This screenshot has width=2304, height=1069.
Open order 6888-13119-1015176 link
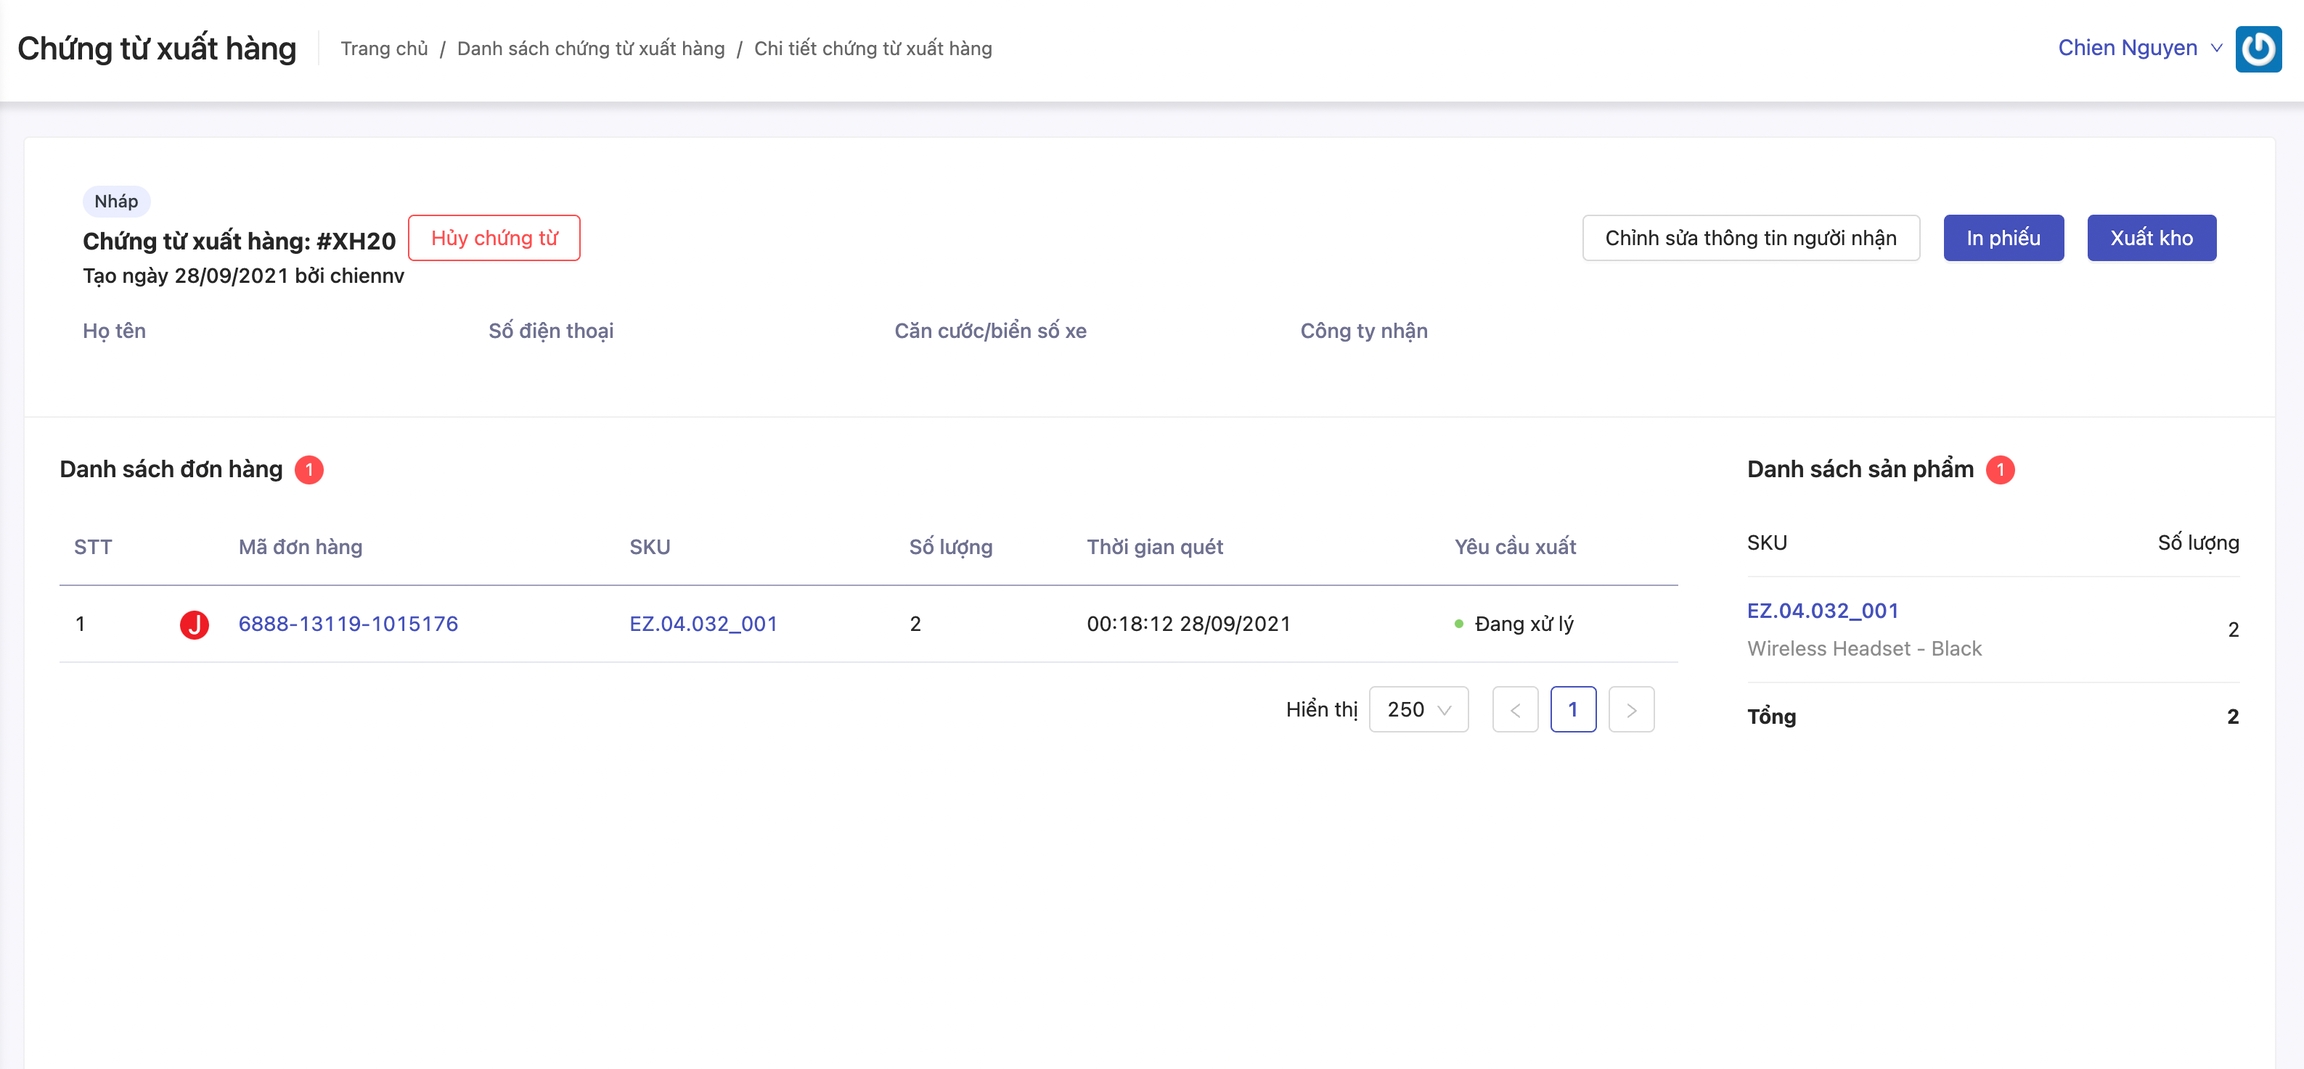coord(348,624)
